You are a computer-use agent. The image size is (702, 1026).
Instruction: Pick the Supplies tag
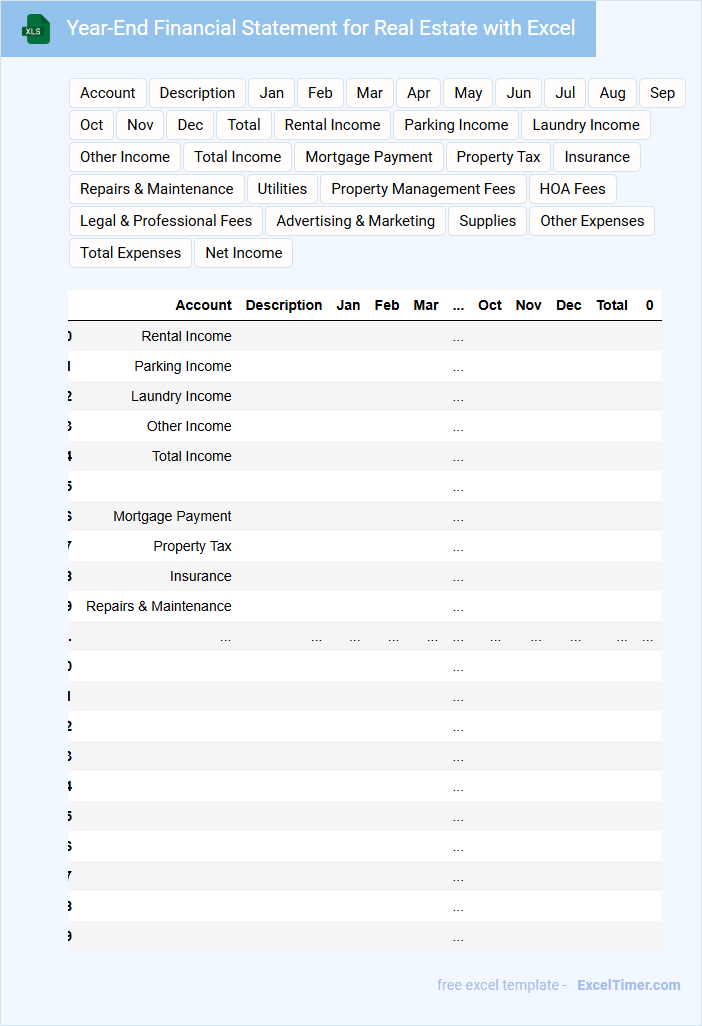pyautogui.click(x=487, y=221)
